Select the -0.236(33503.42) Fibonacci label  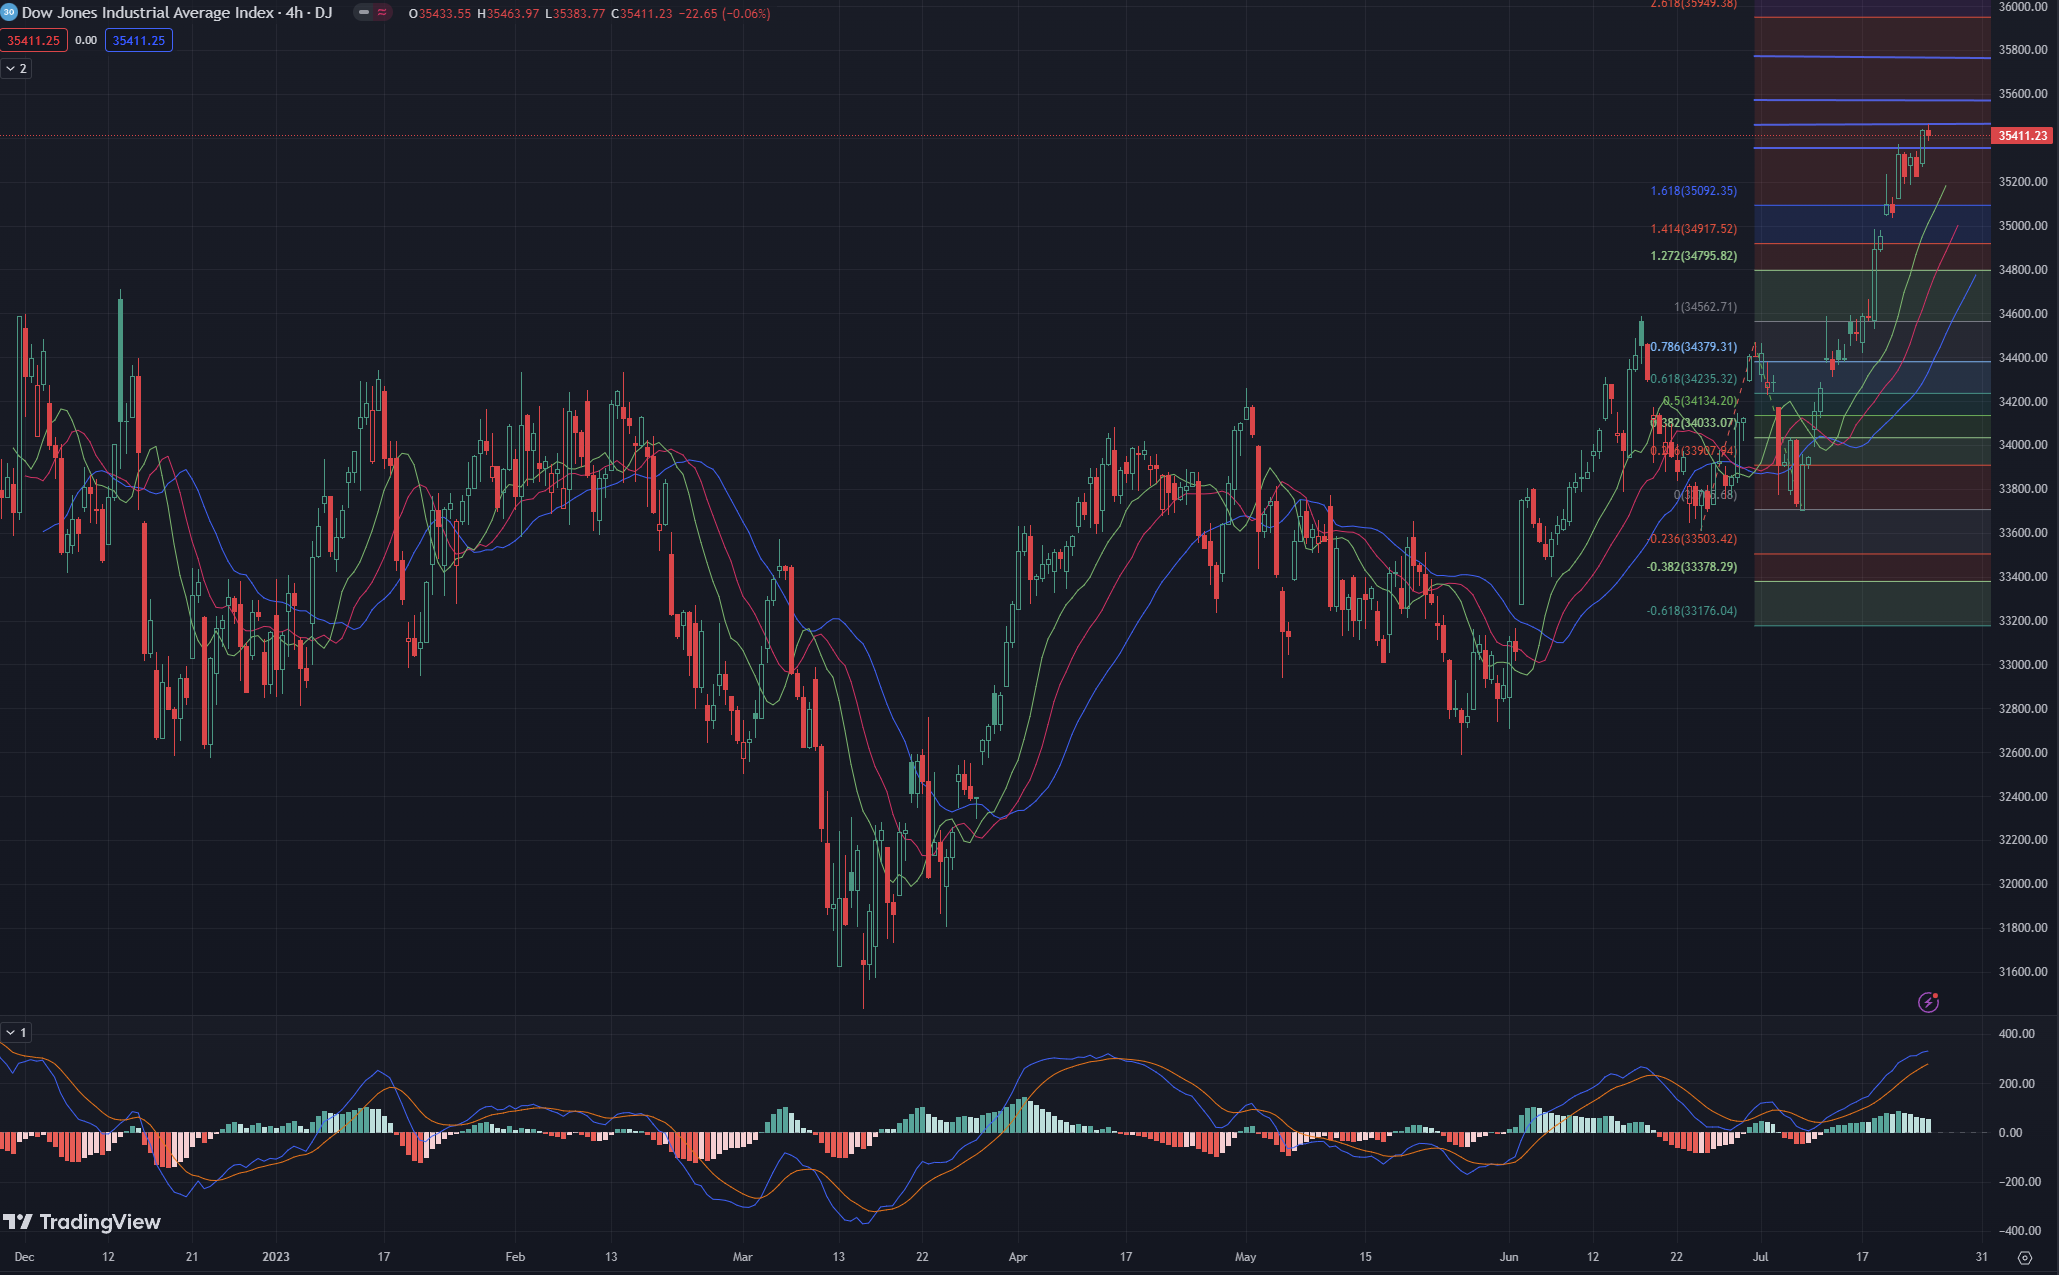pyautogui.click(x=1692, y=539)
